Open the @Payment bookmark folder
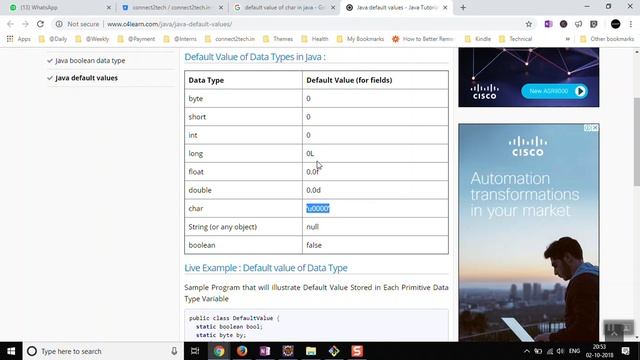This screenshot has height=360, width=640. pos(136,39)
